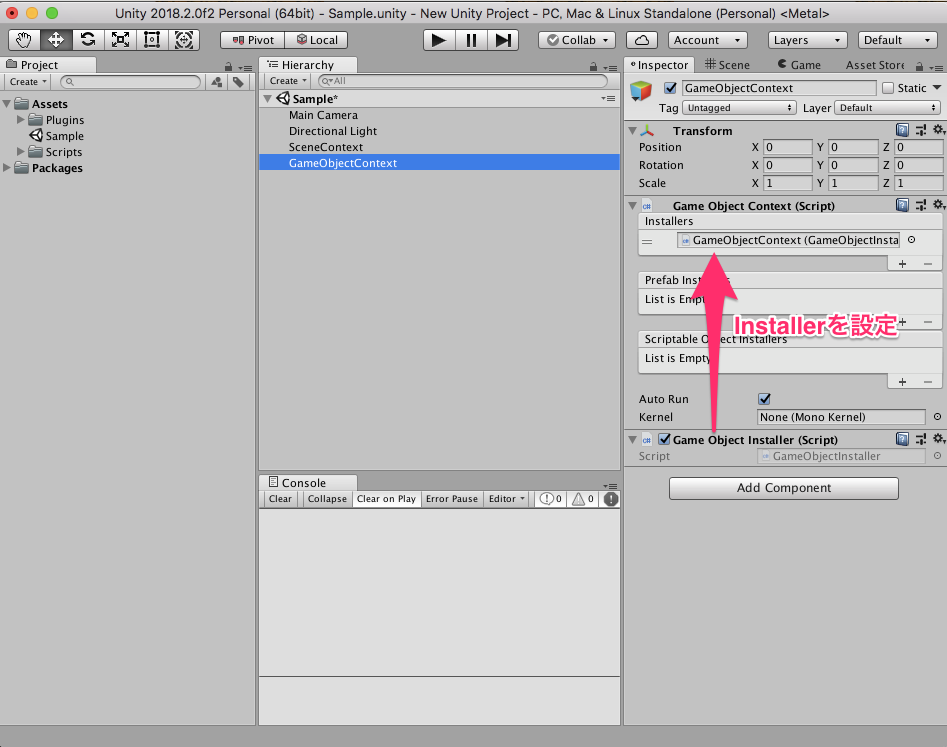Screen dimensions: 947x747
Task: Start Play mode
Action: click(x=438, y=40)
